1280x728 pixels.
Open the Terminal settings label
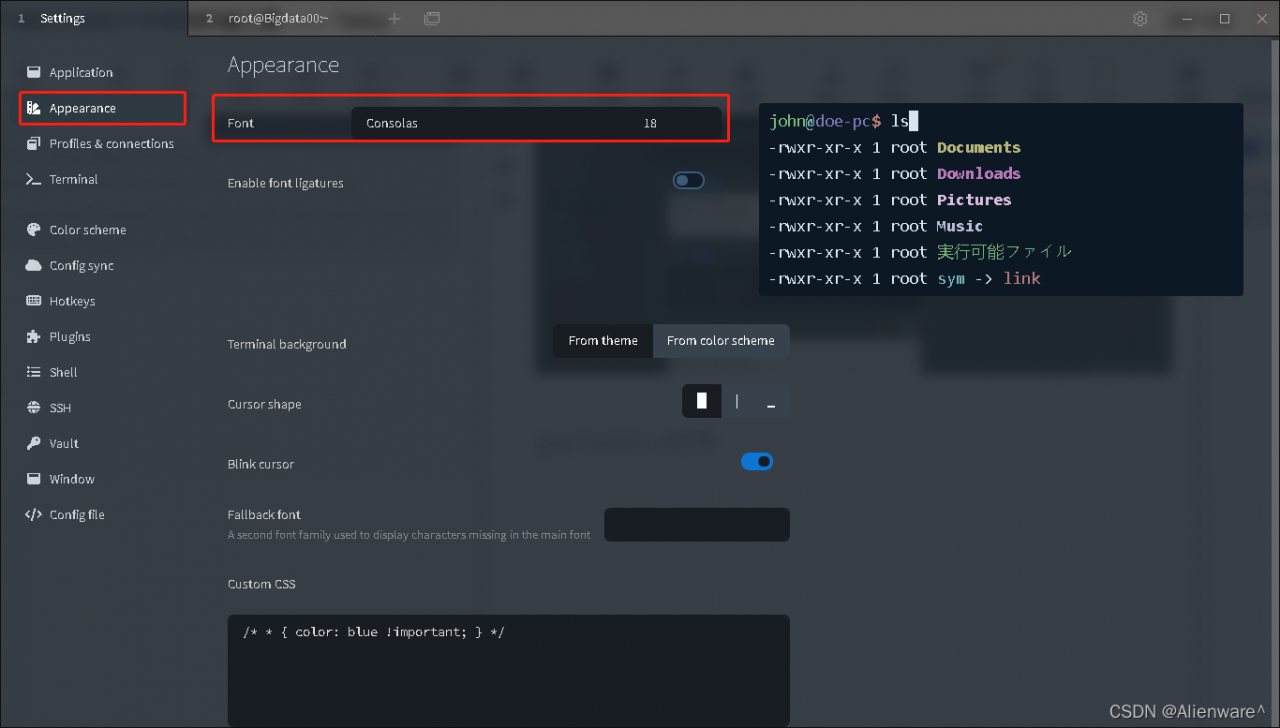point(74,180)
